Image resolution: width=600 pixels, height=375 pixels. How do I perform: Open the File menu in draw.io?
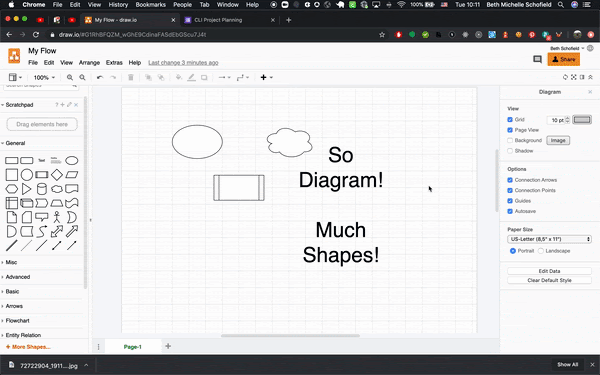tap(33, 63)
